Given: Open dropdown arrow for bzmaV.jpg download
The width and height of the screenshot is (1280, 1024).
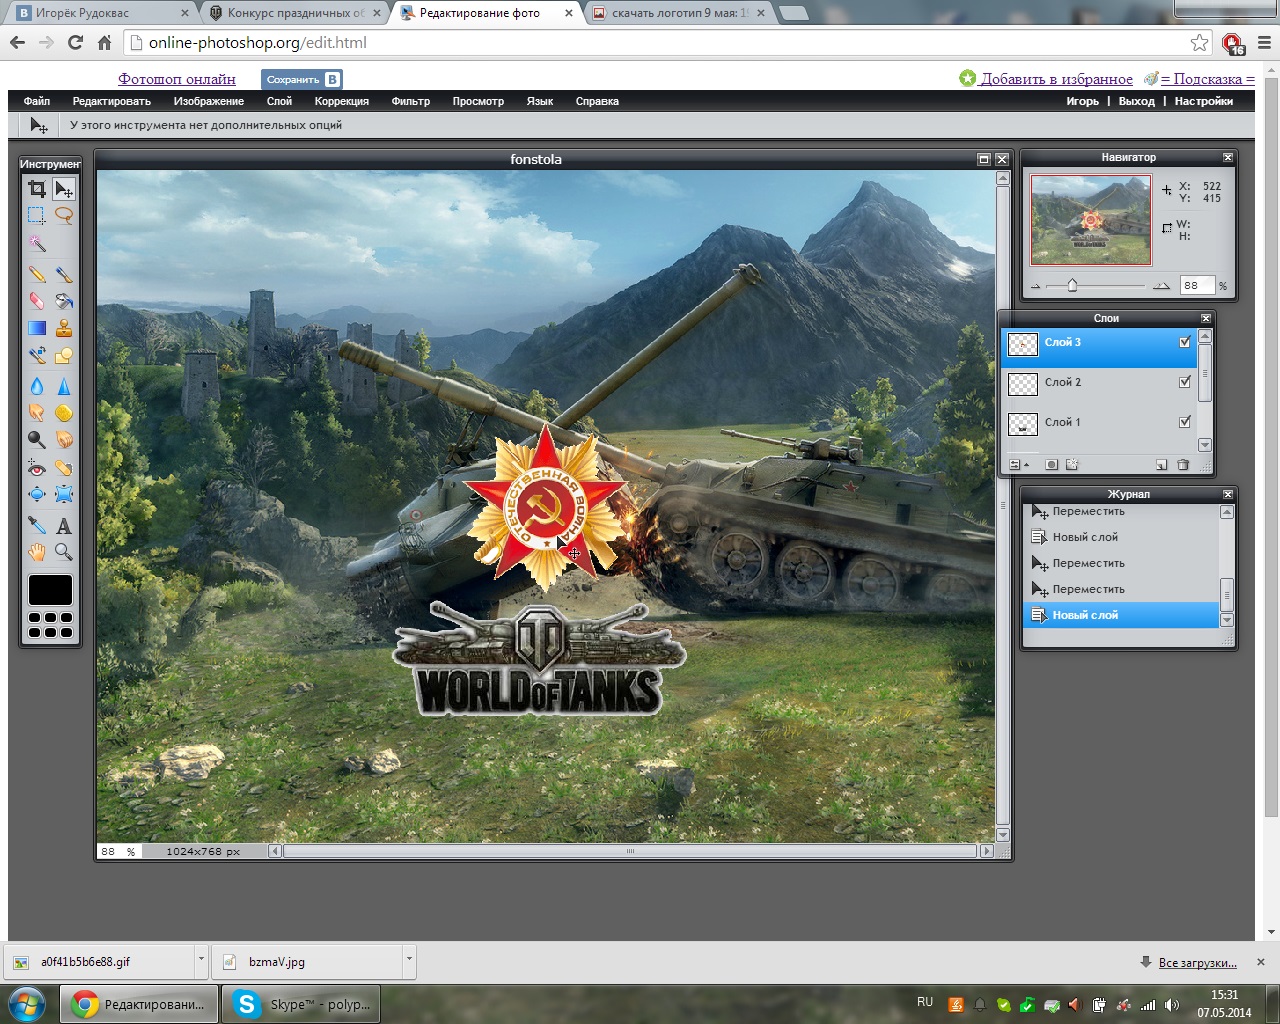Looking at the screenshot, I should coord(409,959).
